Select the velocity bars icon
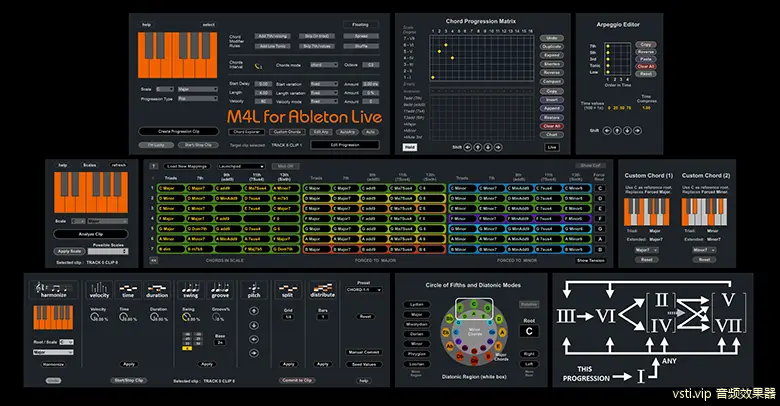780x406 pixels. [99, 290]
